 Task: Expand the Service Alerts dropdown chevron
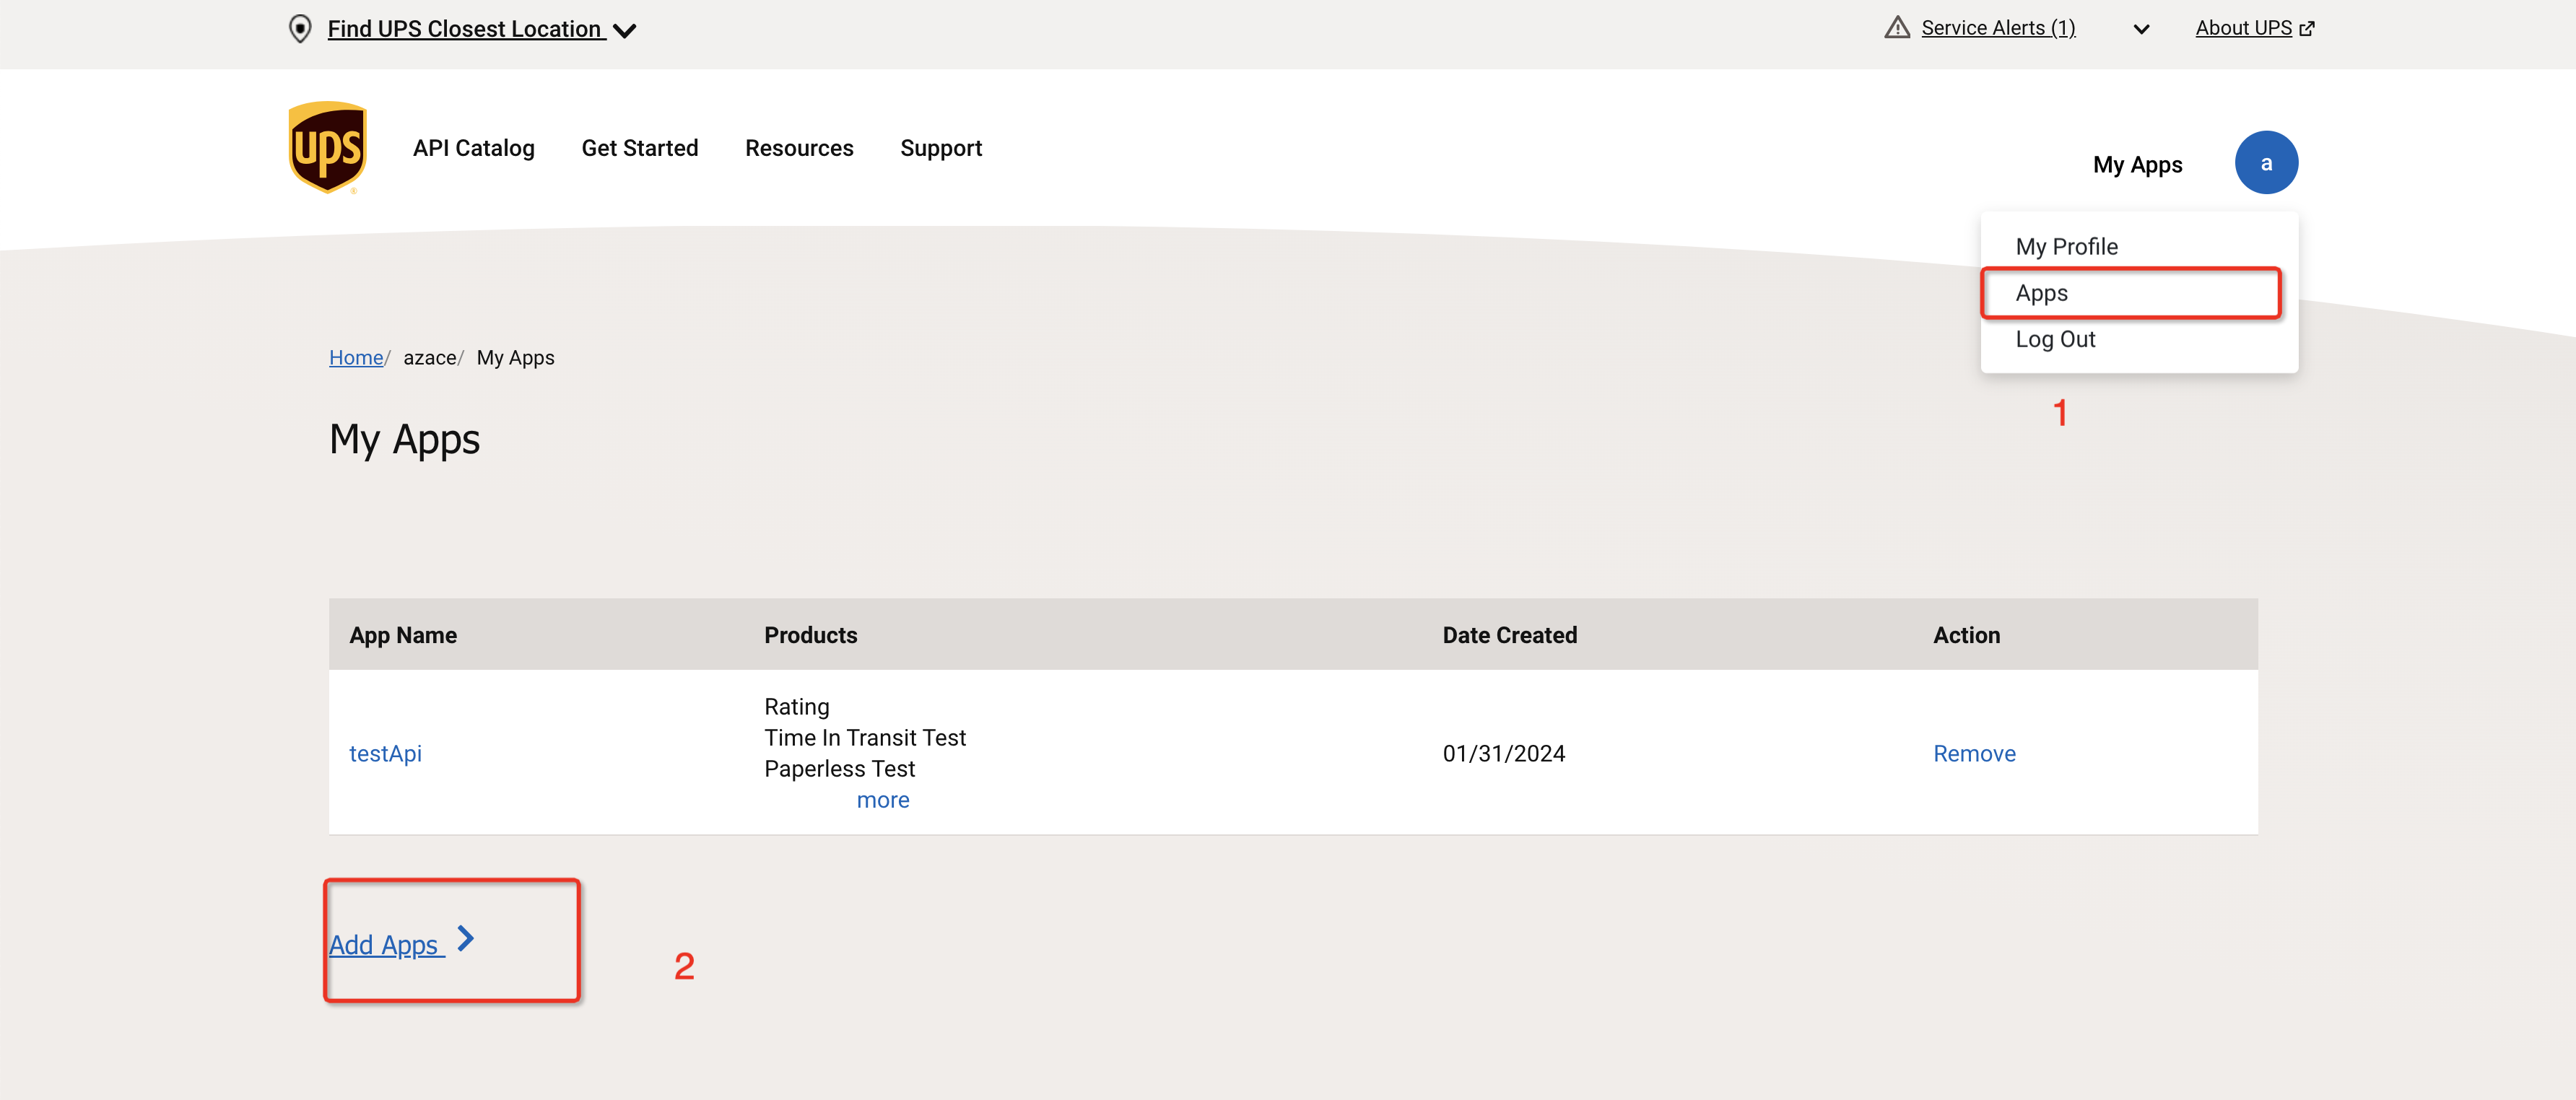(2141, 29)
